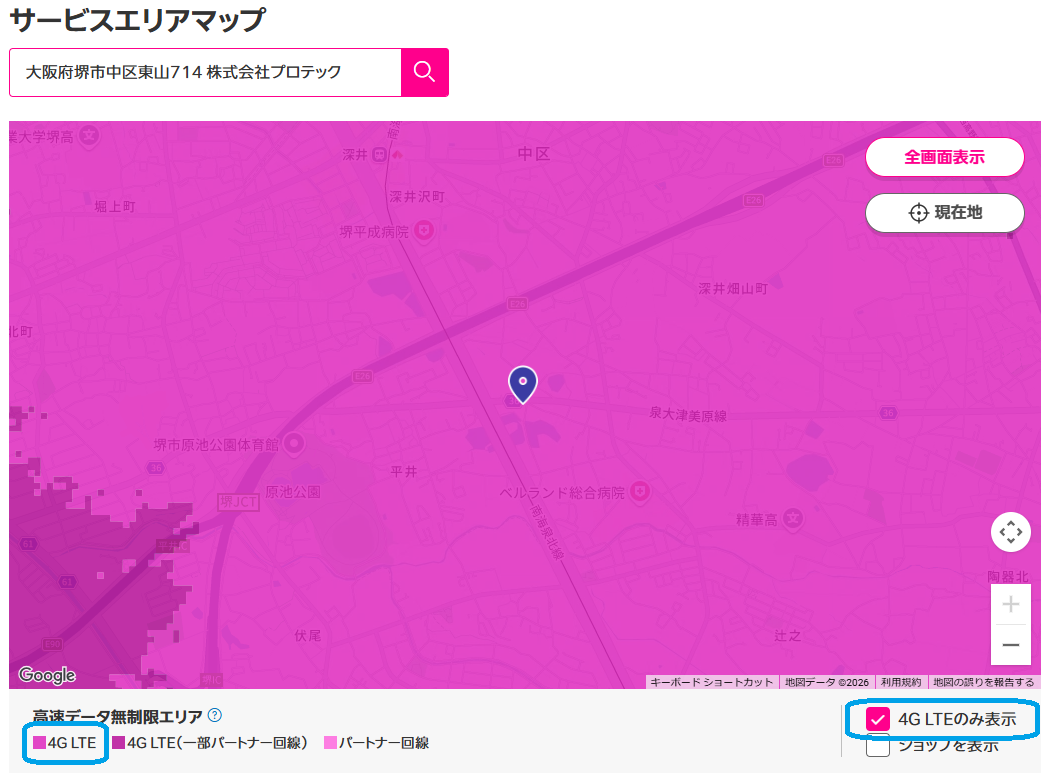1045x778 pixels.
Task: Click the 深井畑山町 map label
Action: 733,289
